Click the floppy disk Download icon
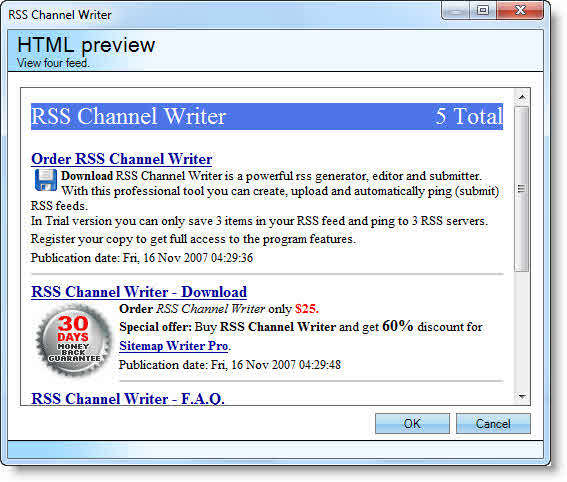The image size is (567, 482). coord(46,180)
